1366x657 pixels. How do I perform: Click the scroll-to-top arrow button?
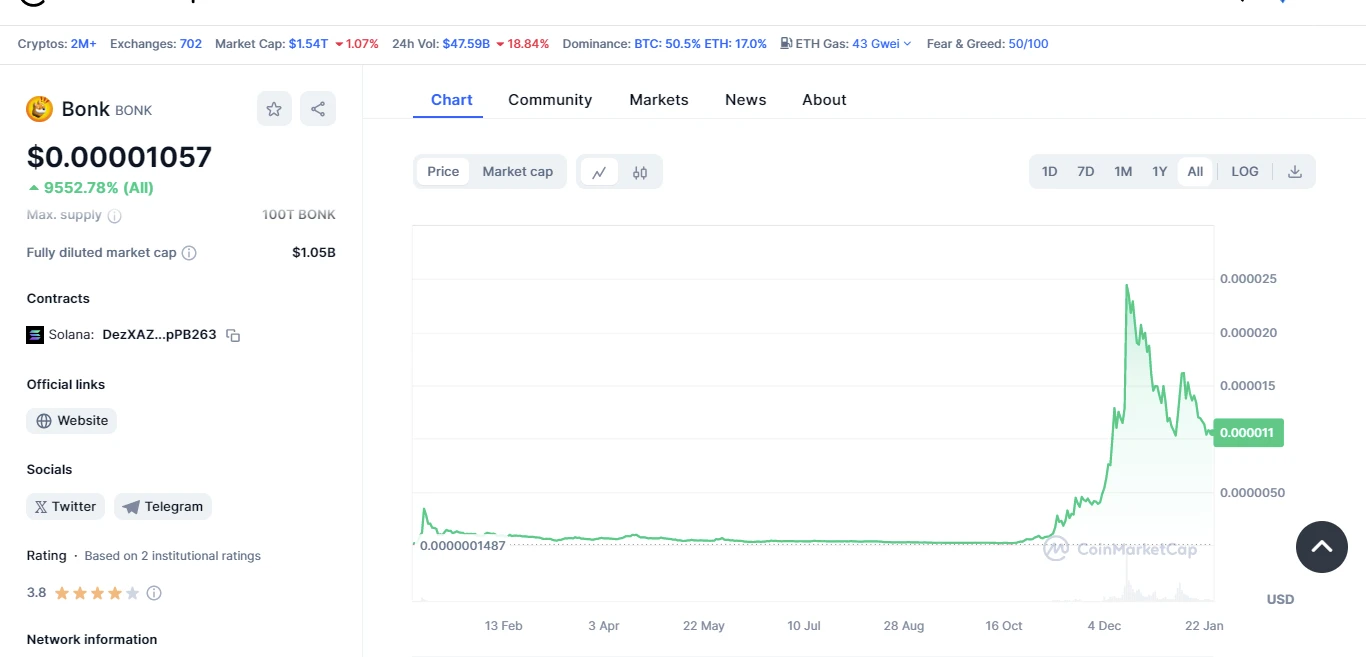1321,547
